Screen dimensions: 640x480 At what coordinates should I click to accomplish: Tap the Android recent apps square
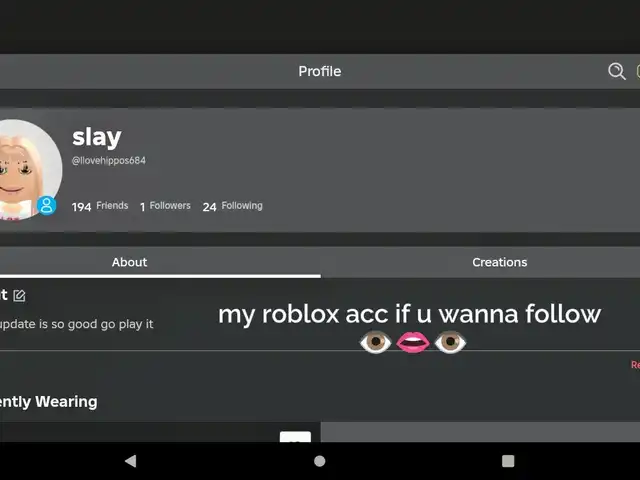pos(508,461)
